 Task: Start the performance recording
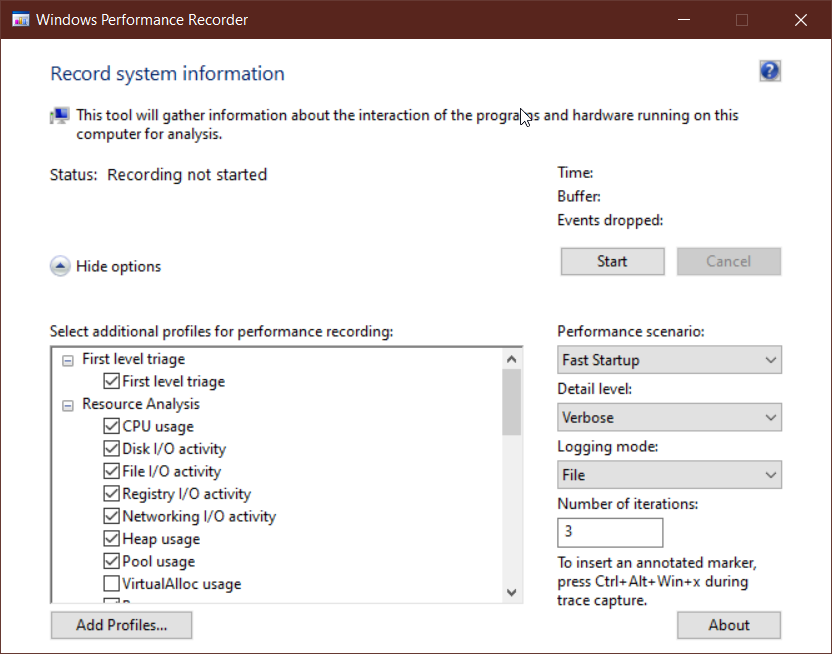coord(612,261)
